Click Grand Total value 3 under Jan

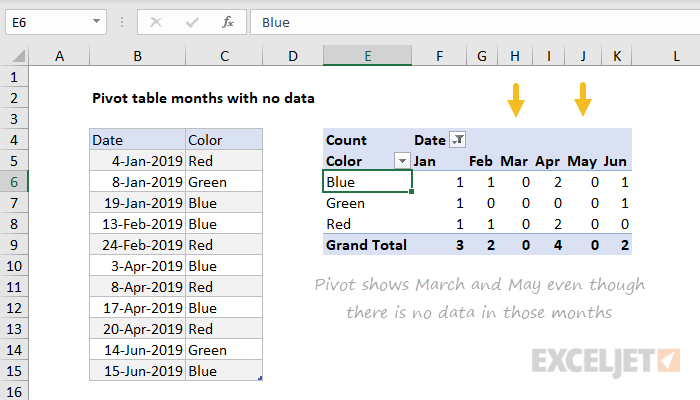coord(439,245)
